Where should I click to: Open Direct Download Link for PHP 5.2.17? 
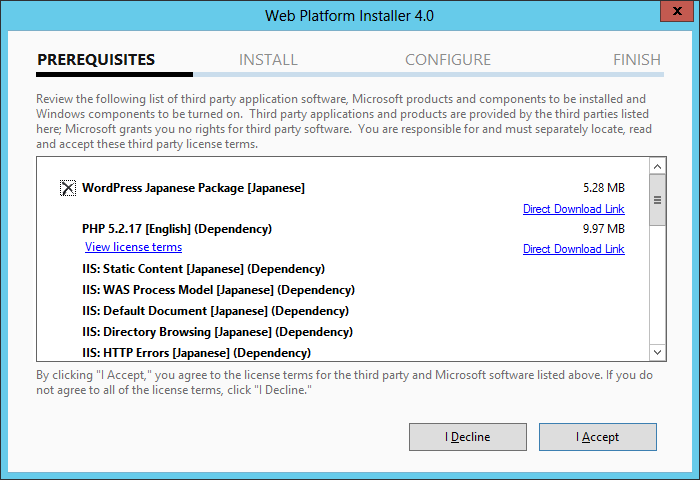[573, 249]
